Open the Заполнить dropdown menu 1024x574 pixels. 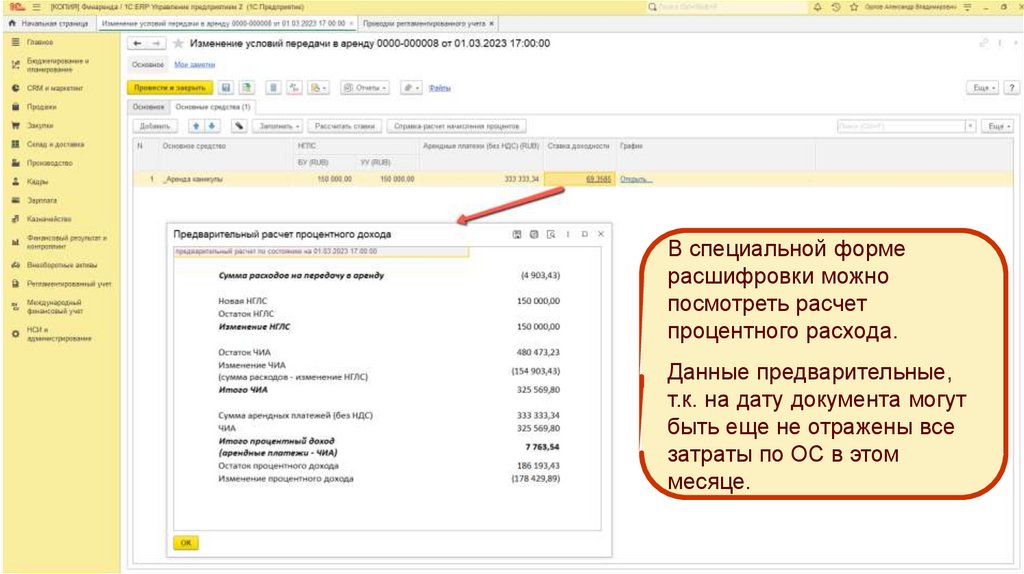280,127
